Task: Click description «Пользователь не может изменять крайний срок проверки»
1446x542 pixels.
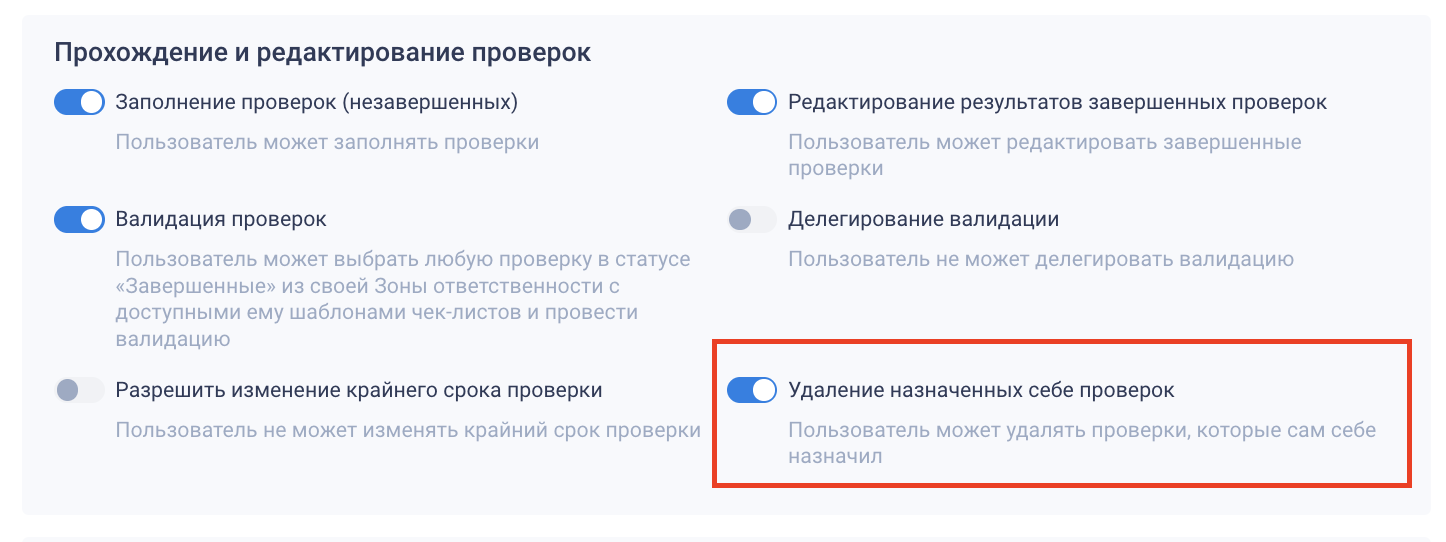Action: (x=408, y=431)
